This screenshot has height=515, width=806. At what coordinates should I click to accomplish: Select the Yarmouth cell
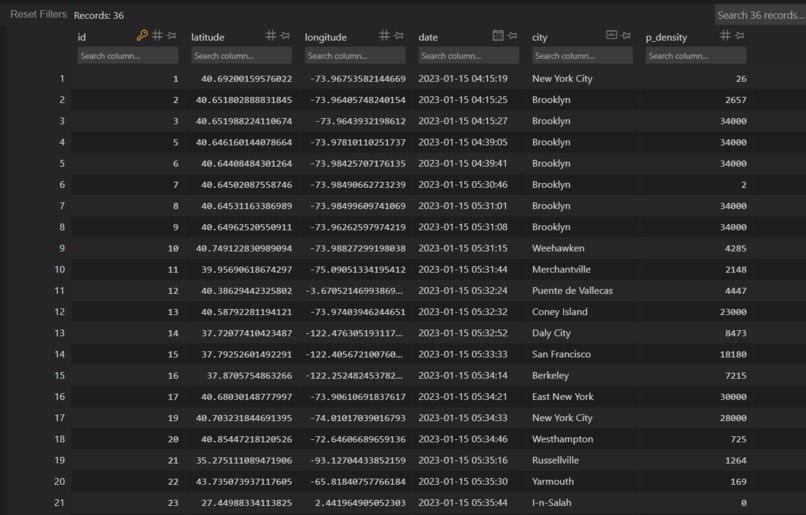pos(553,482)
